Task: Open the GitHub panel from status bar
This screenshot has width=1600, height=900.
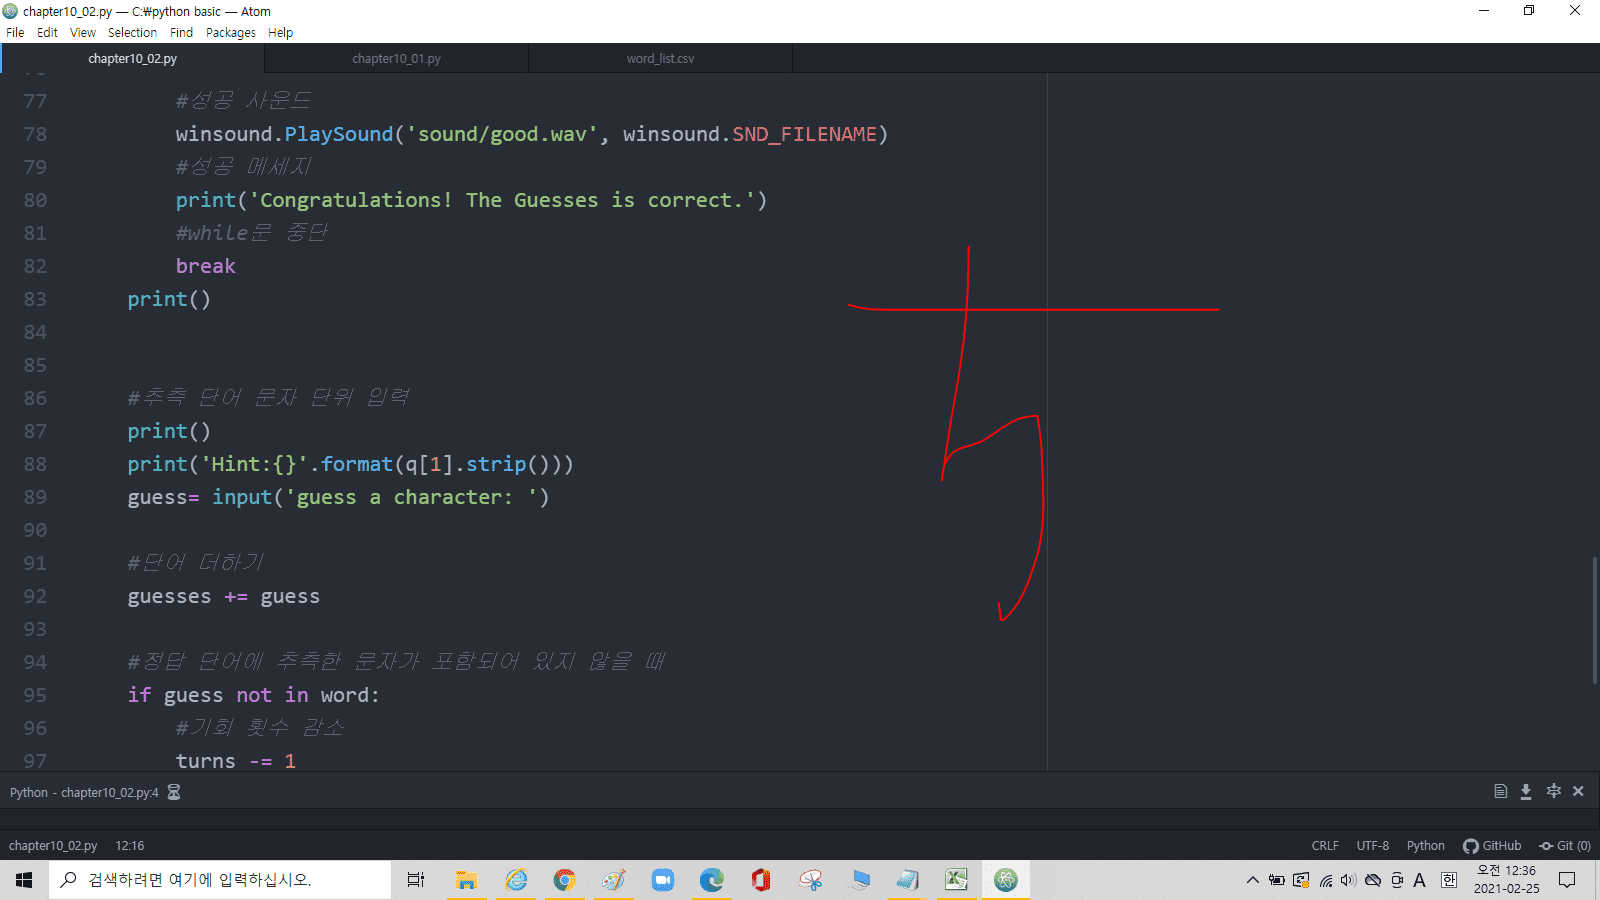Action: [x=1492, y=846]
